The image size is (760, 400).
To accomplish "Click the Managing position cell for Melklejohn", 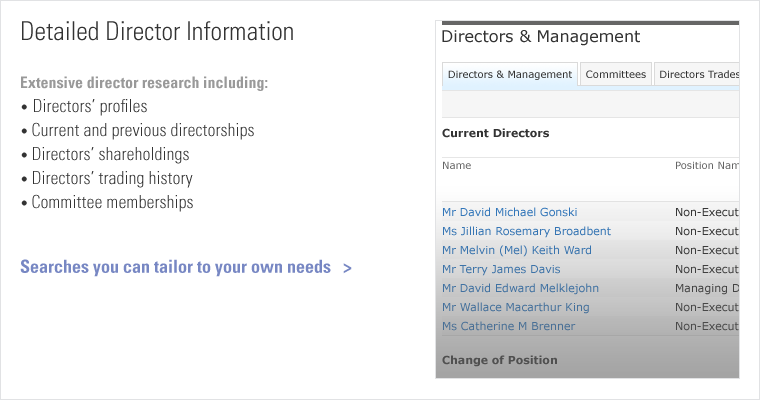I will pyautogui.click(x=706, y=288).
